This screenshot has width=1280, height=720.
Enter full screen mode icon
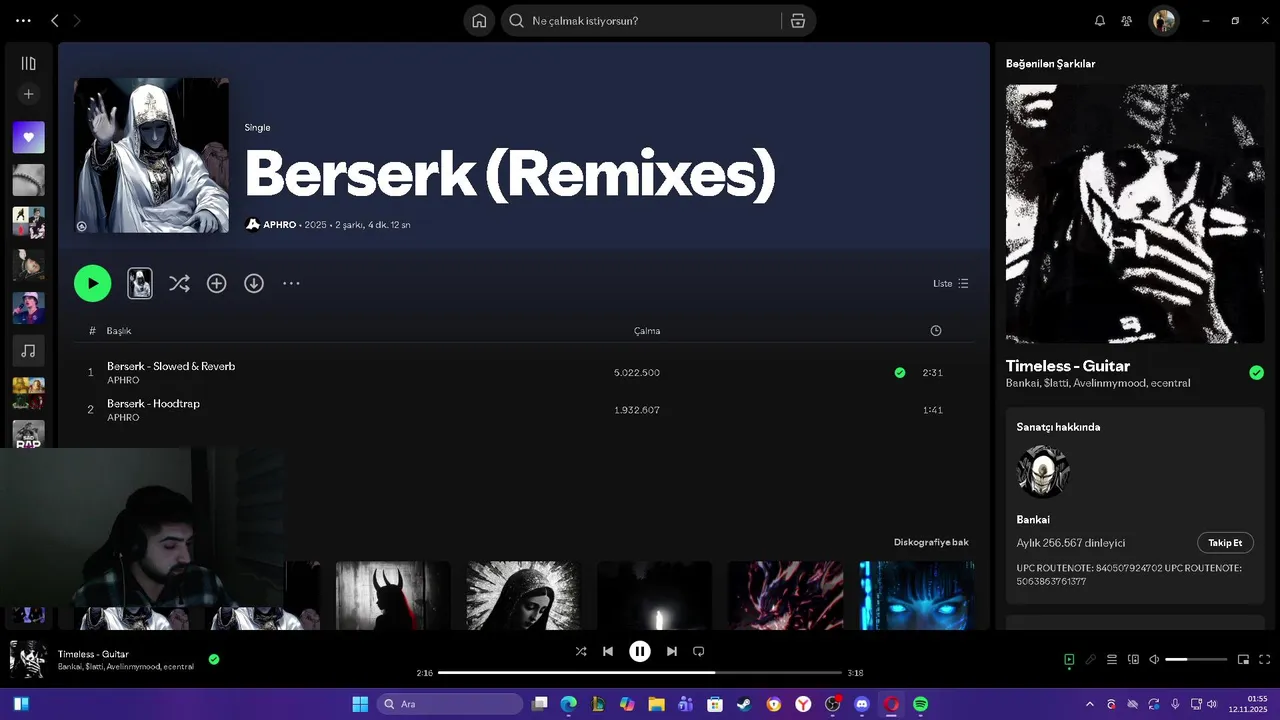(x=1264, y=659)
